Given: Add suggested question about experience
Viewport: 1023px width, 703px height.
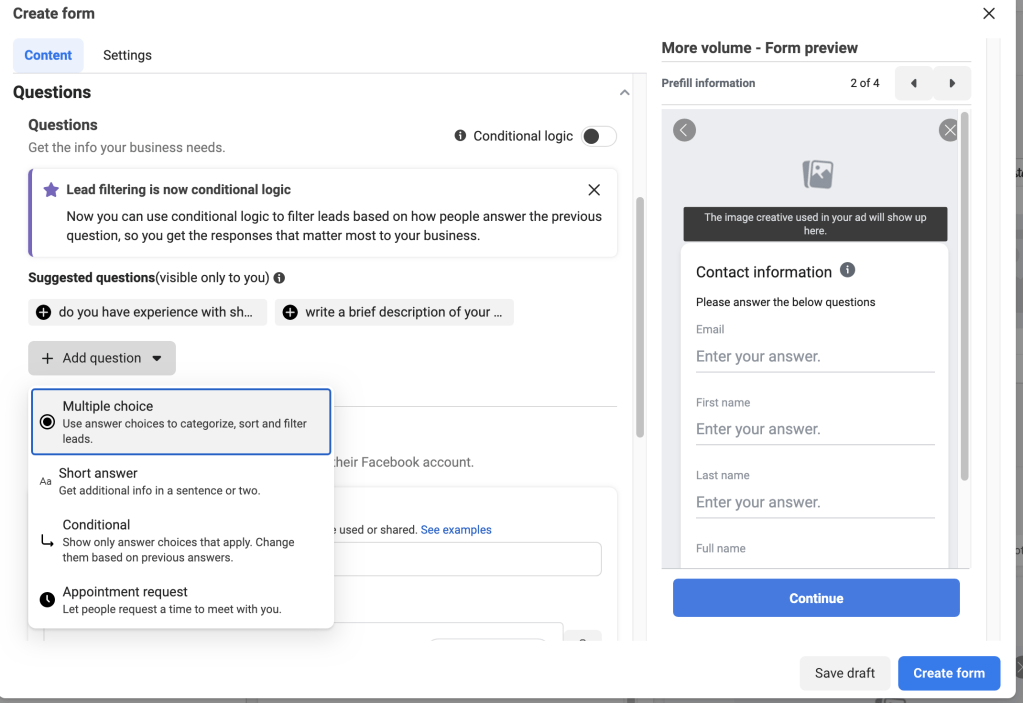Looking at the screenshot, I should click(148, 312).
